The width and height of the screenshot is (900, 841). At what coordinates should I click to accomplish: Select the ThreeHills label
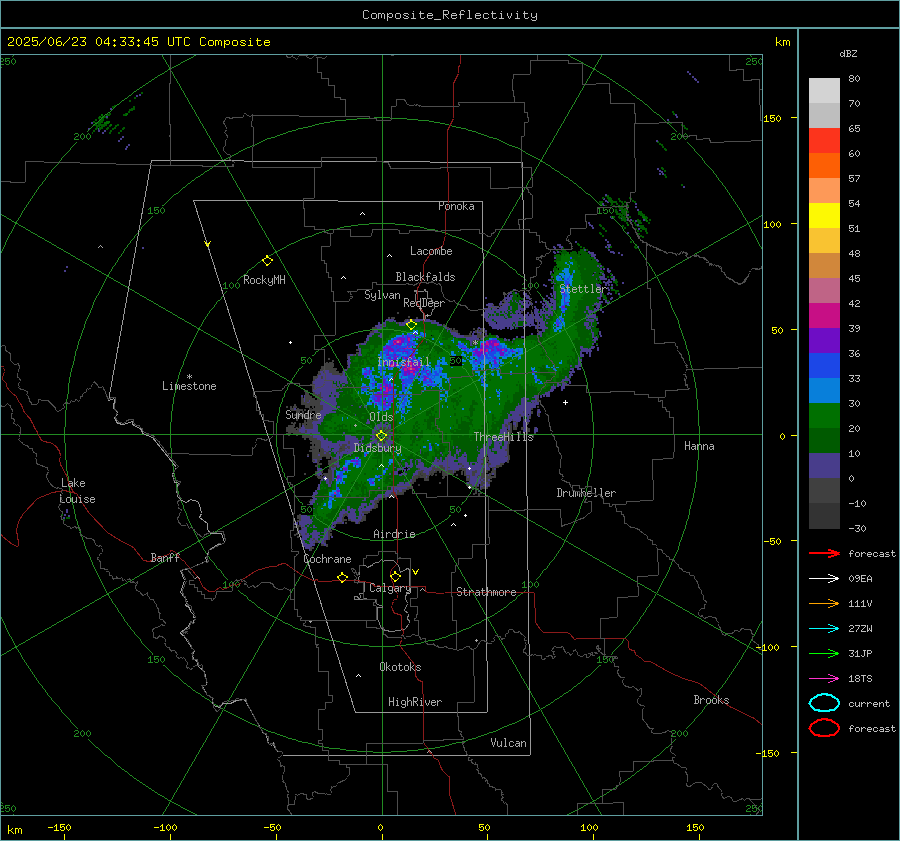tap(503, 437)
